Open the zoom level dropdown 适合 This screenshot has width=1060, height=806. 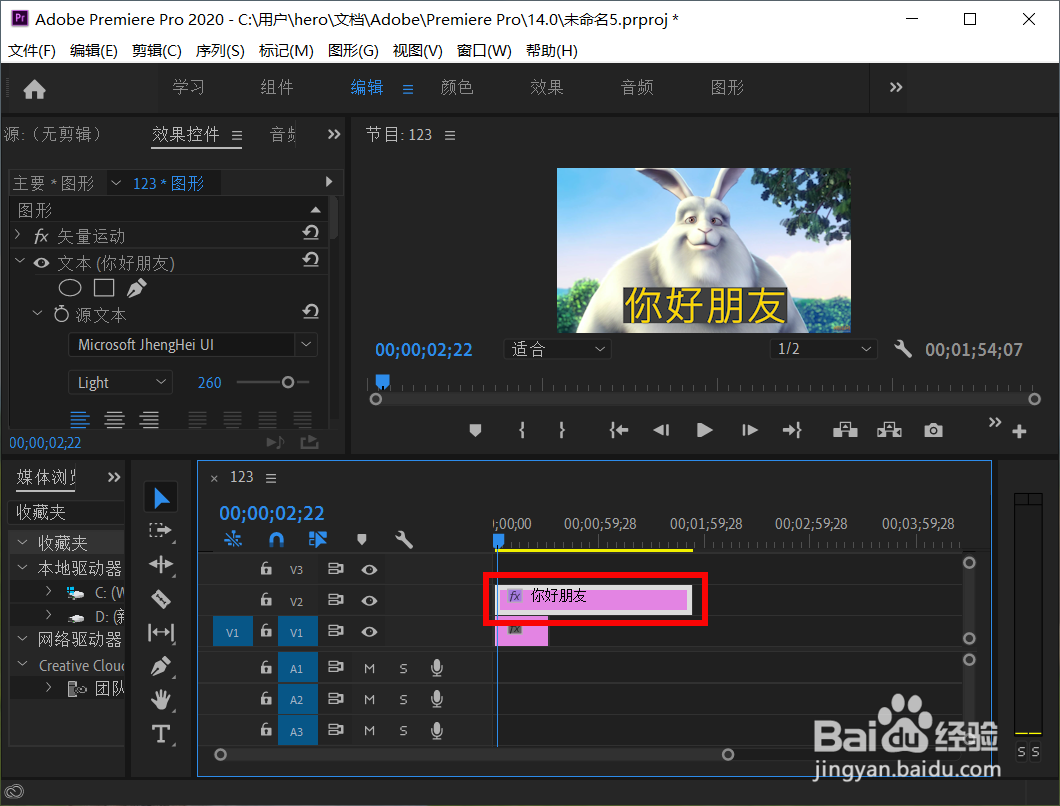click(x=557, y=349)
